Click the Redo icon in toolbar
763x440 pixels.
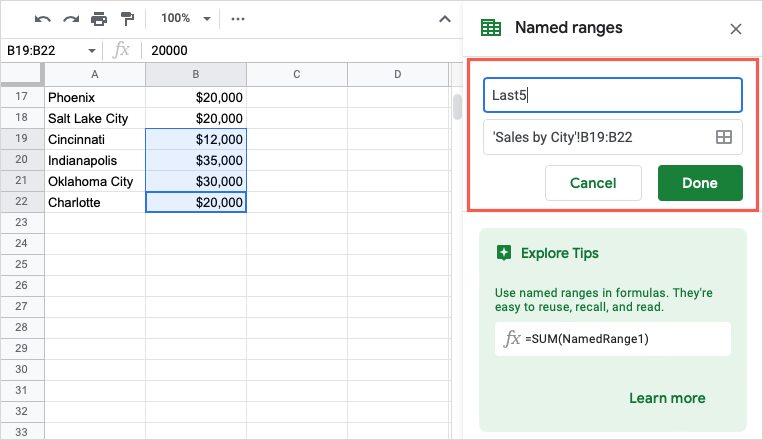coord(70,19)
